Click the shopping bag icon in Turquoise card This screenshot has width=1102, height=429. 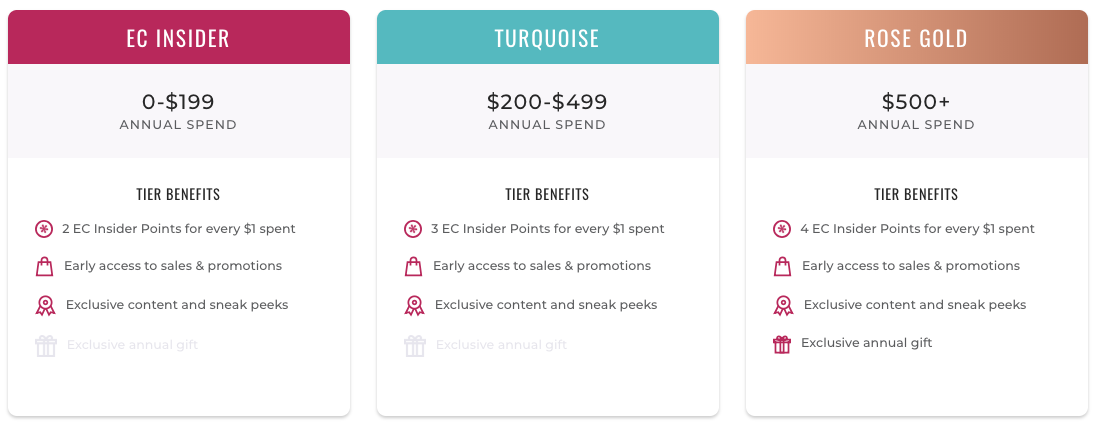(413, 267)
